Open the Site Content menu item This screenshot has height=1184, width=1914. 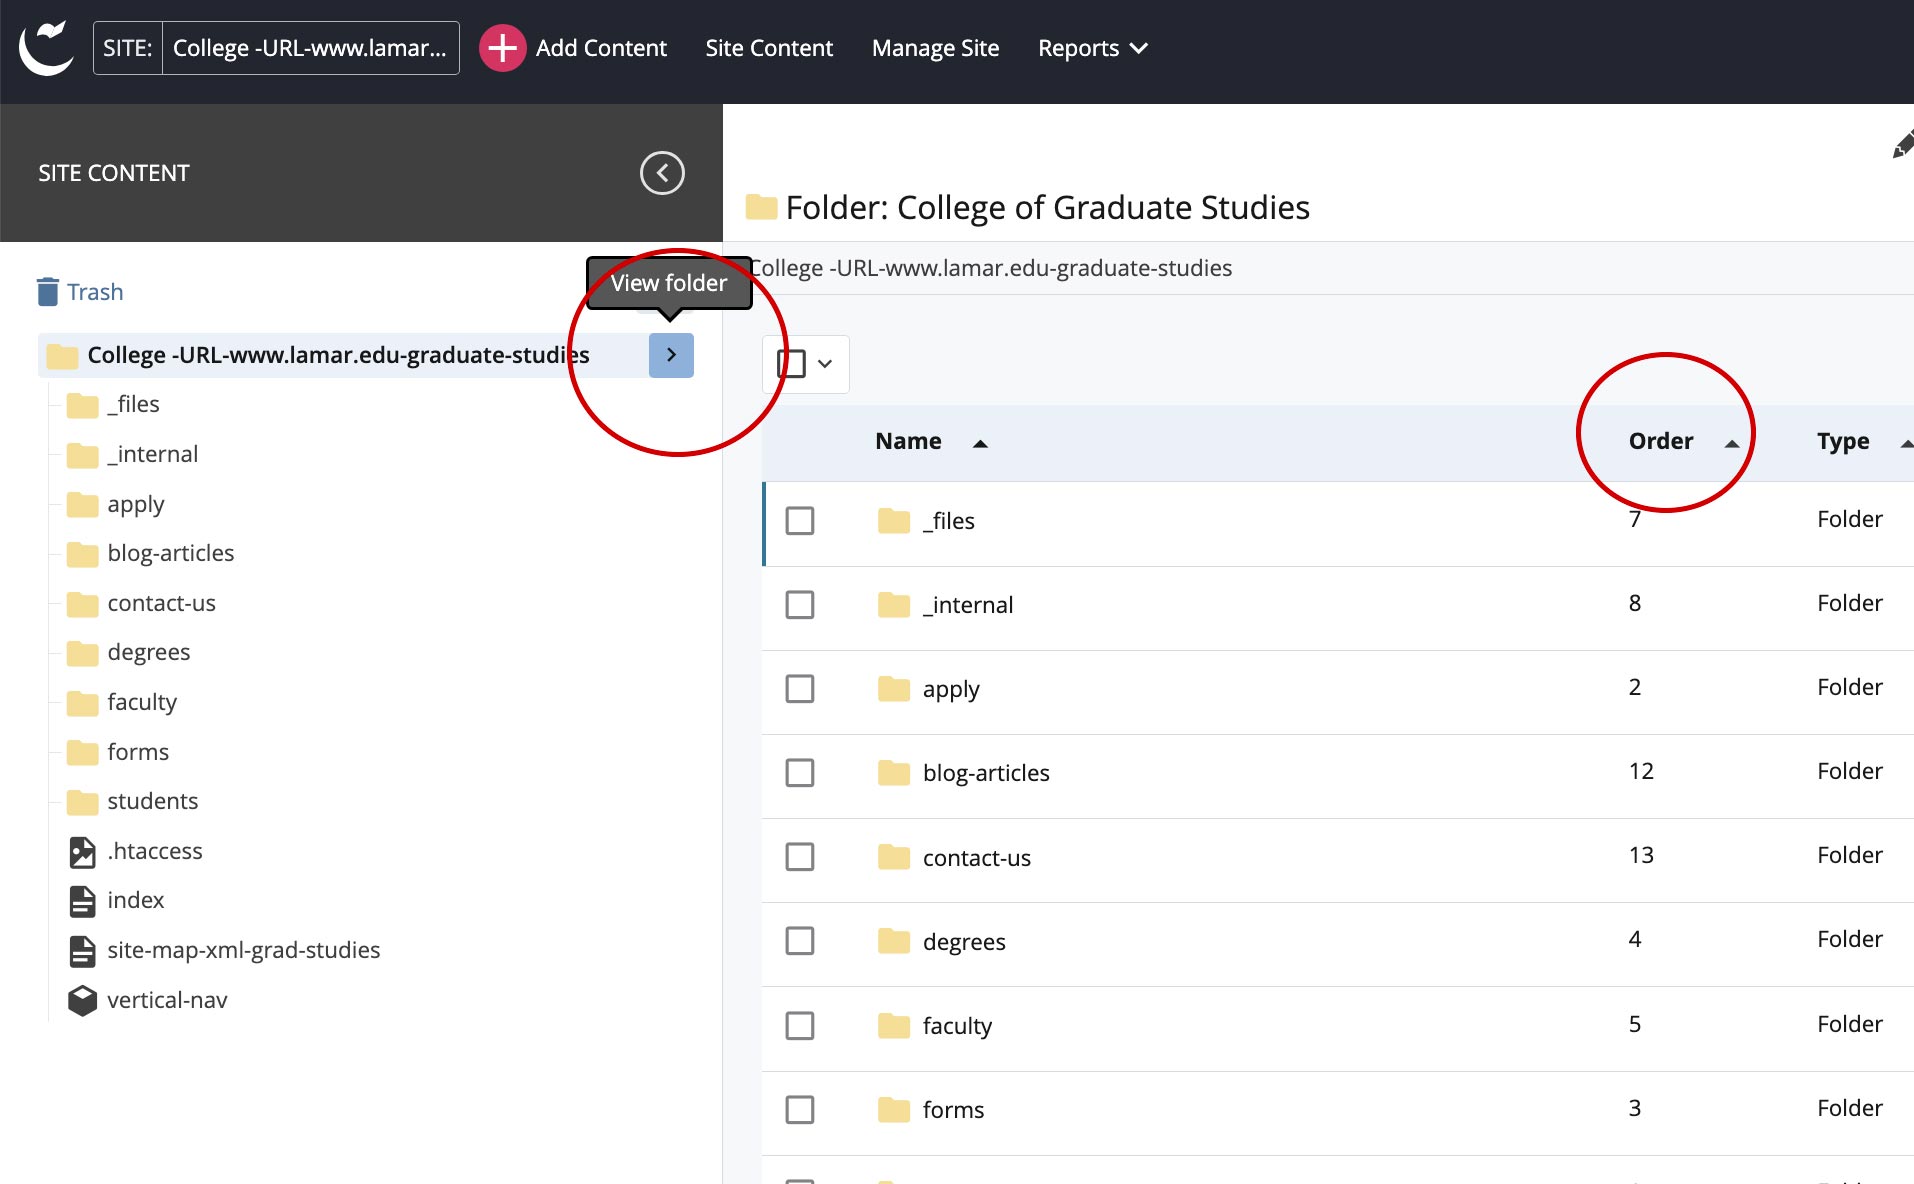tap(768, 48)
